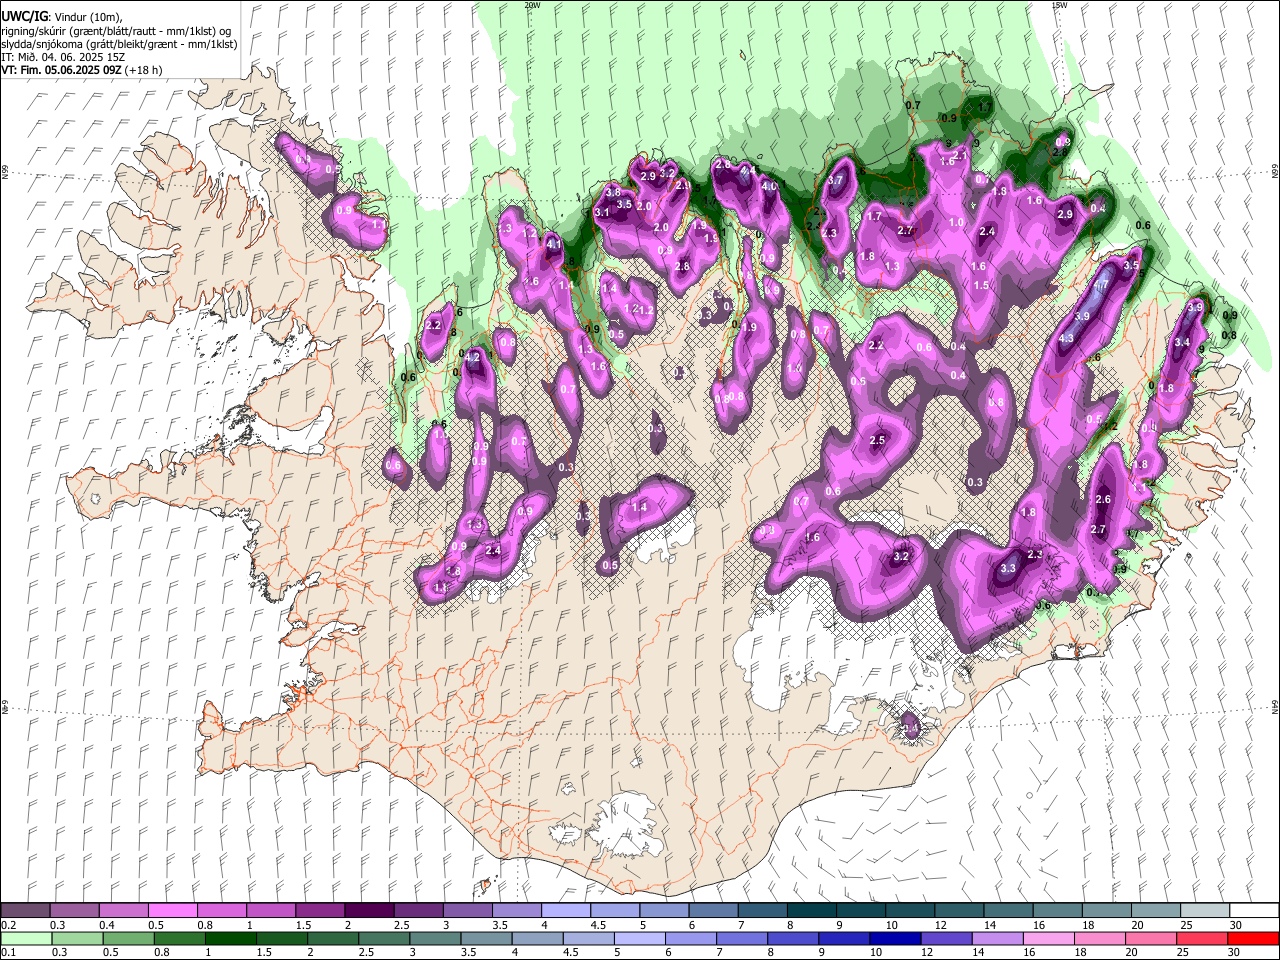
Task: Pick the bright red lower swatch after 30
Action: click(1252, 938)
